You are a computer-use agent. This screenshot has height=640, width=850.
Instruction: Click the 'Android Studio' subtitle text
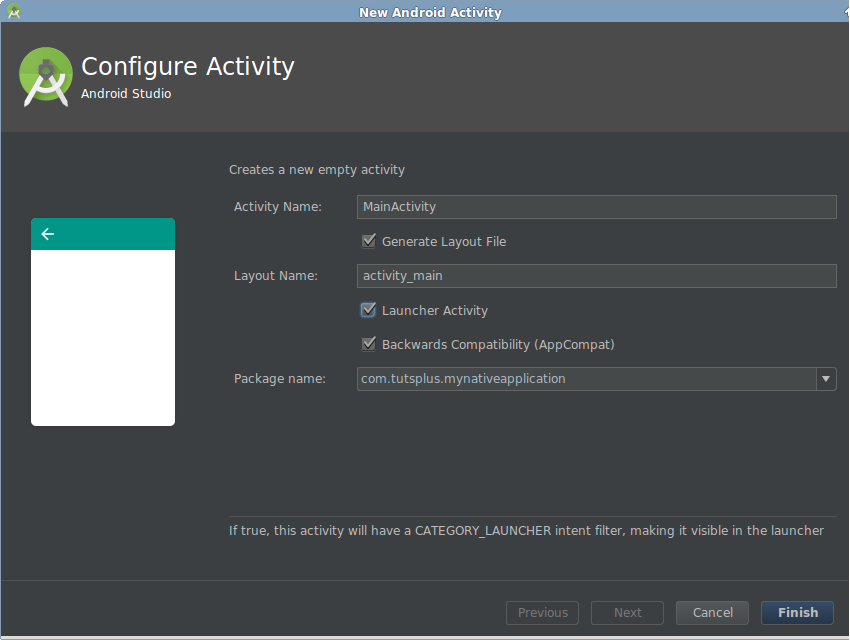[x=126, y=94]
